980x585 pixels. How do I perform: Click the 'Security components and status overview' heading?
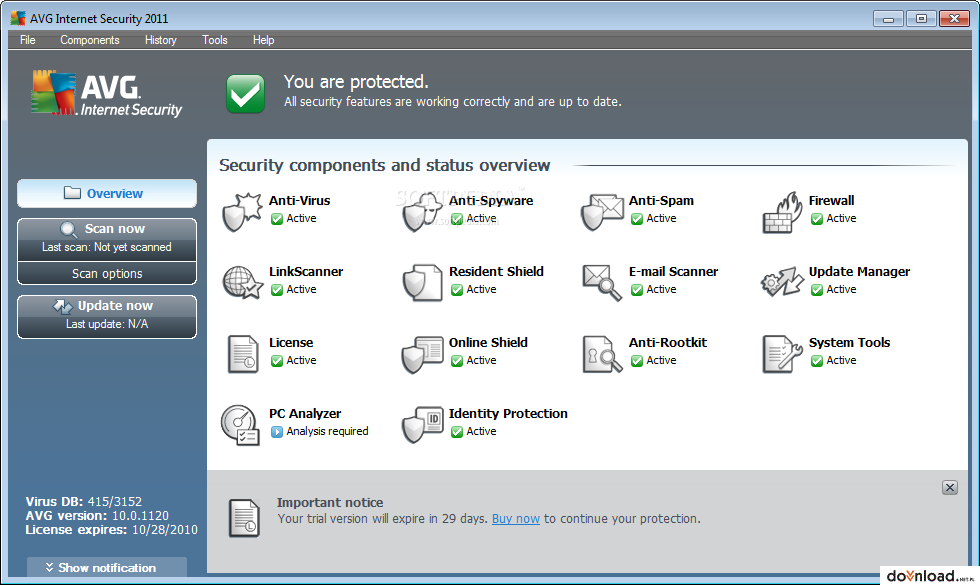384,166
